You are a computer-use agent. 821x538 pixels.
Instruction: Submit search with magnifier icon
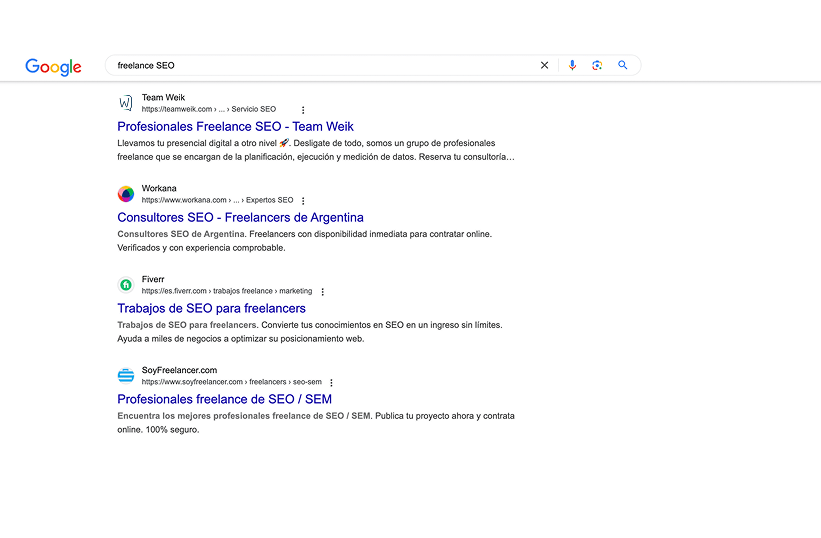pyautogui.click(x=623, y=65)
